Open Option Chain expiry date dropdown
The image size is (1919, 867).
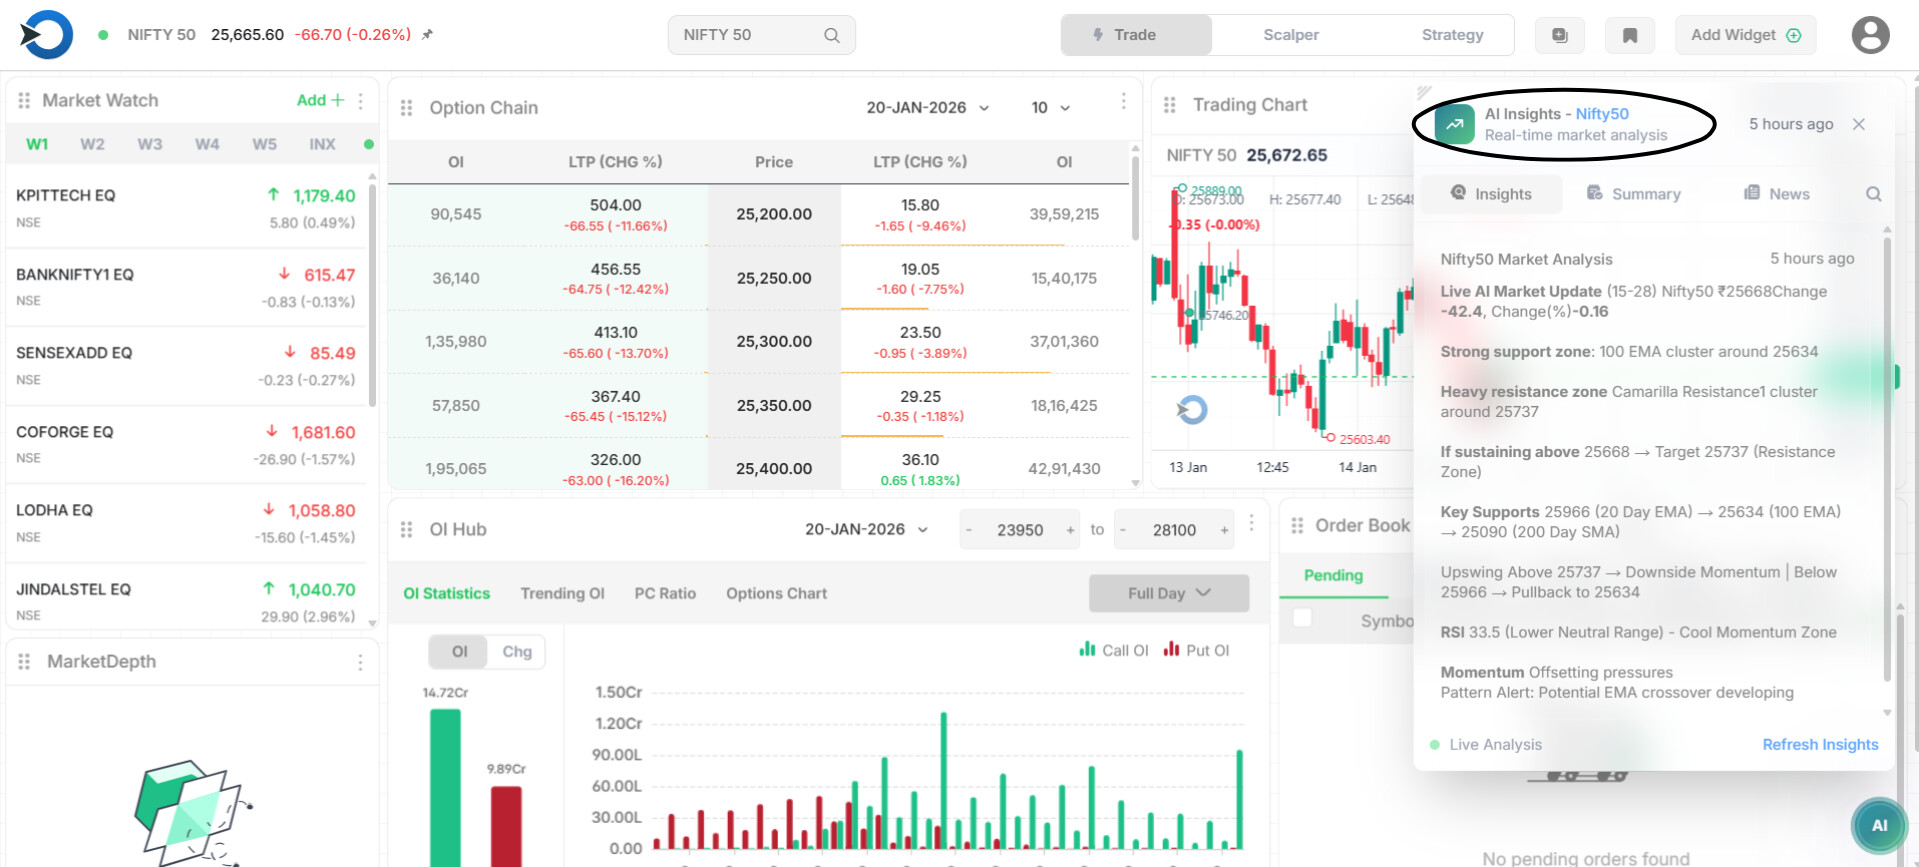(927, 107)
